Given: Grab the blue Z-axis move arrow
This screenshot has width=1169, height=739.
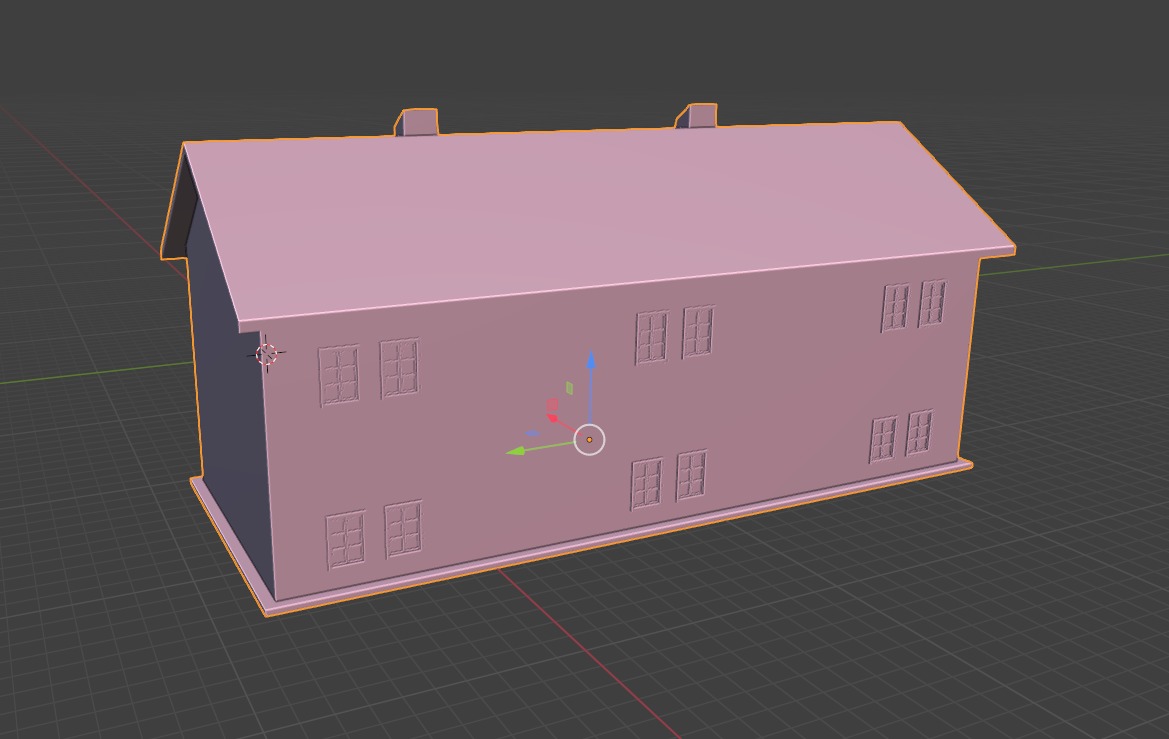Looking at the screenshot, I should pos(591,362).
